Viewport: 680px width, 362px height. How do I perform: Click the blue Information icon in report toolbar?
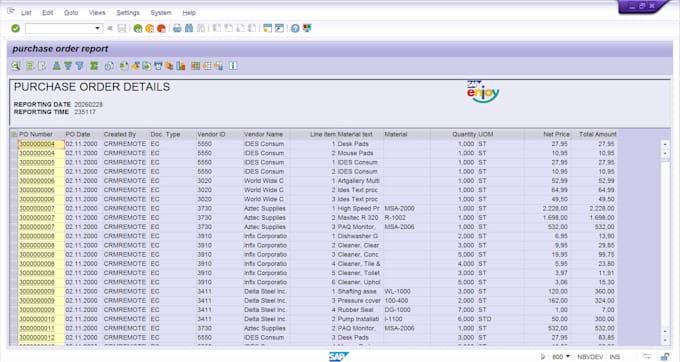pos(233,66)
